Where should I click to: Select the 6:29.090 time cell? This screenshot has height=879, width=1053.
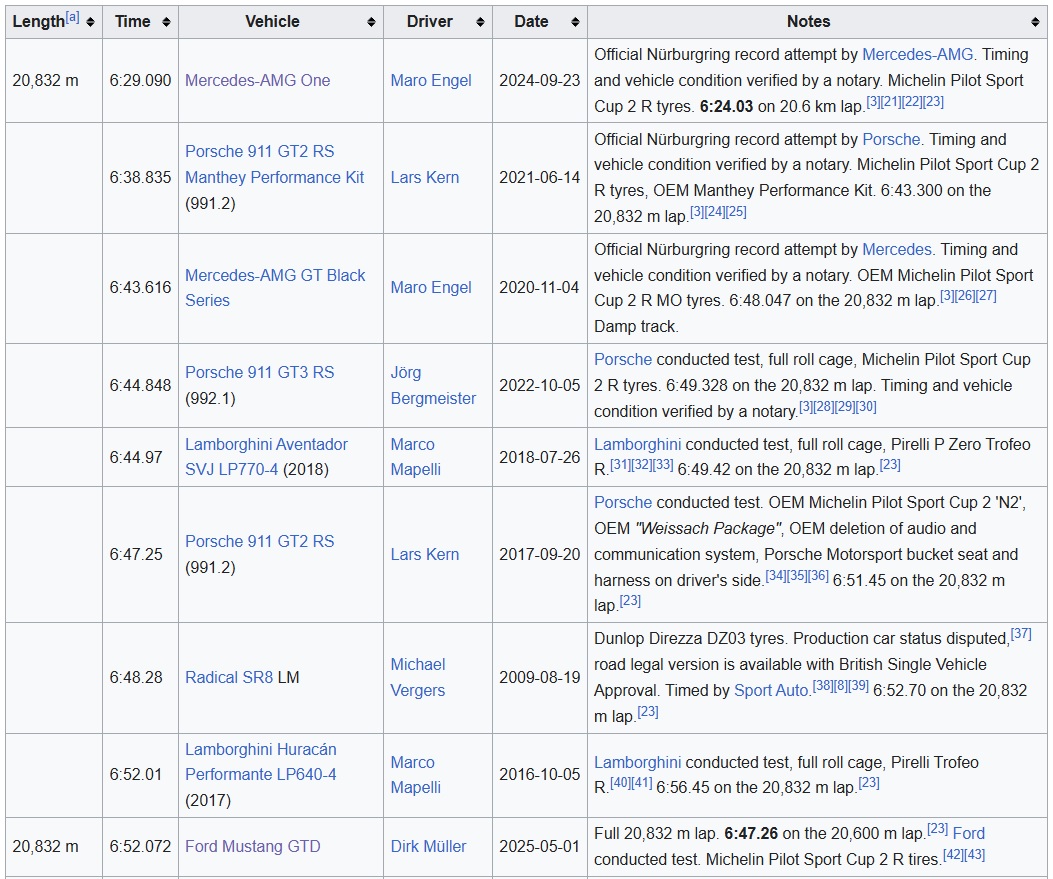pyautogui.click(x=140, y=81)
